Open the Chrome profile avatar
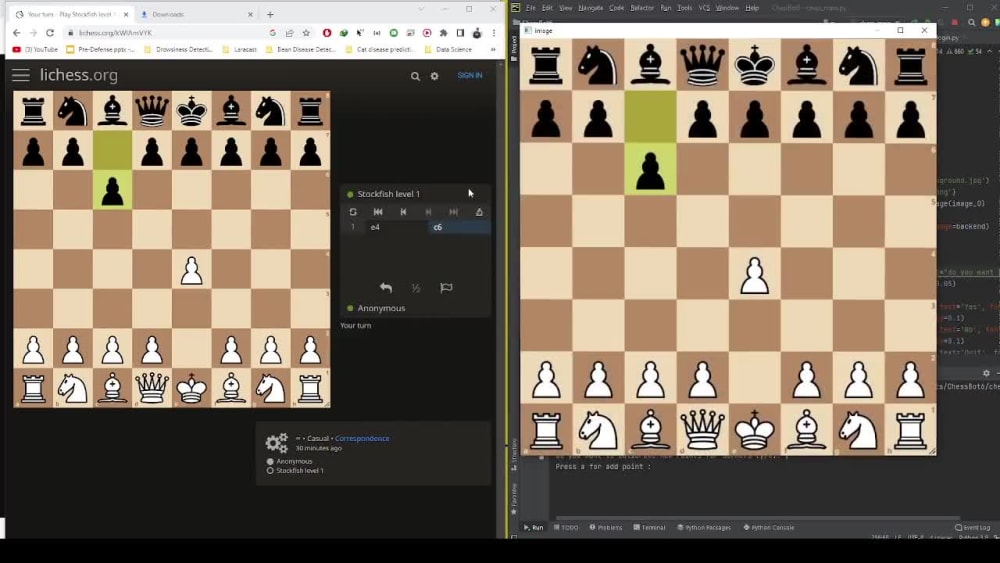 (476, 33)
